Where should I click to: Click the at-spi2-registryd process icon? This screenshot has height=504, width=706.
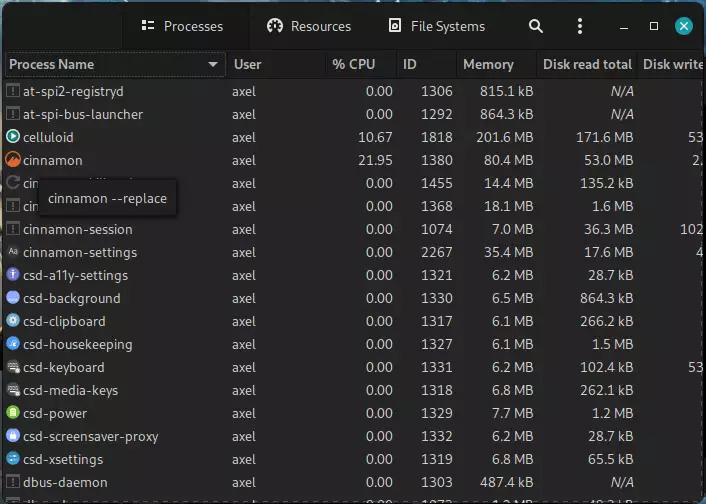tap(13, 91)
